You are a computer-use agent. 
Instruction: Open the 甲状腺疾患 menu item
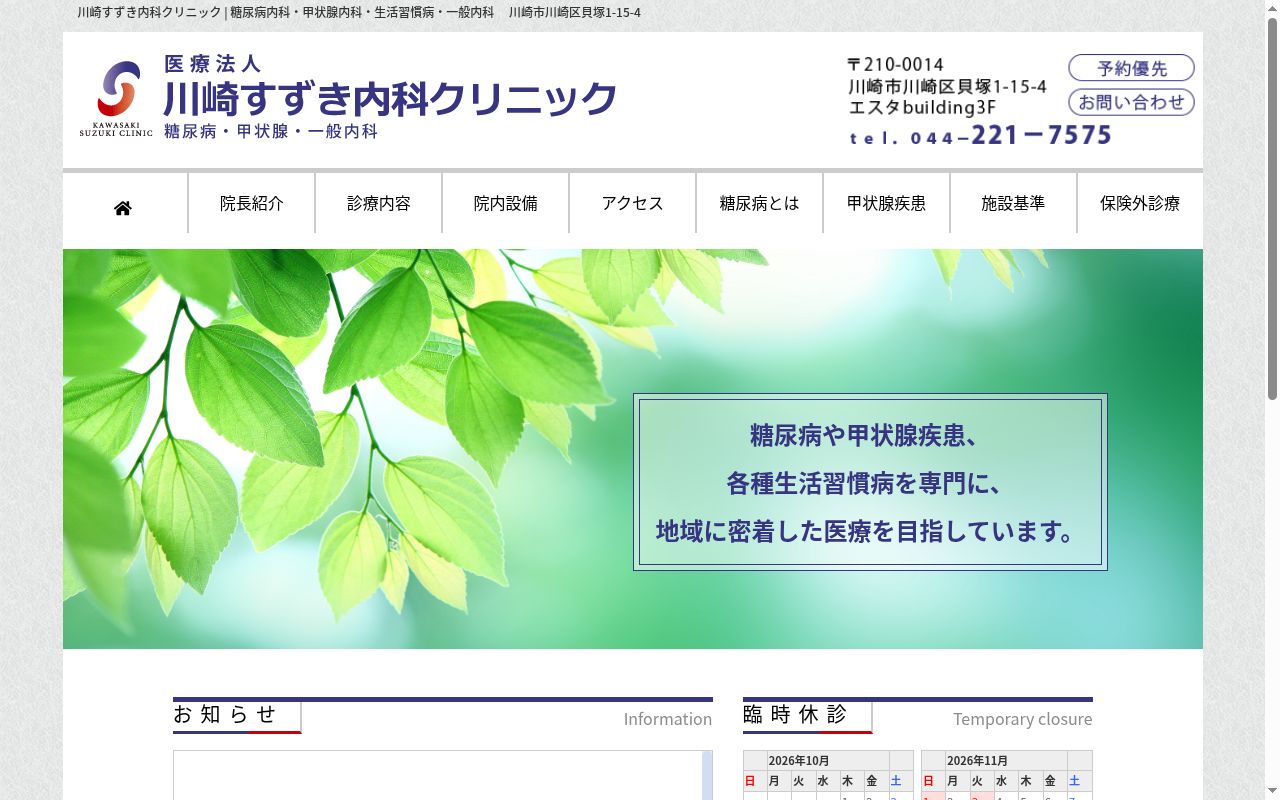(887, 203)
